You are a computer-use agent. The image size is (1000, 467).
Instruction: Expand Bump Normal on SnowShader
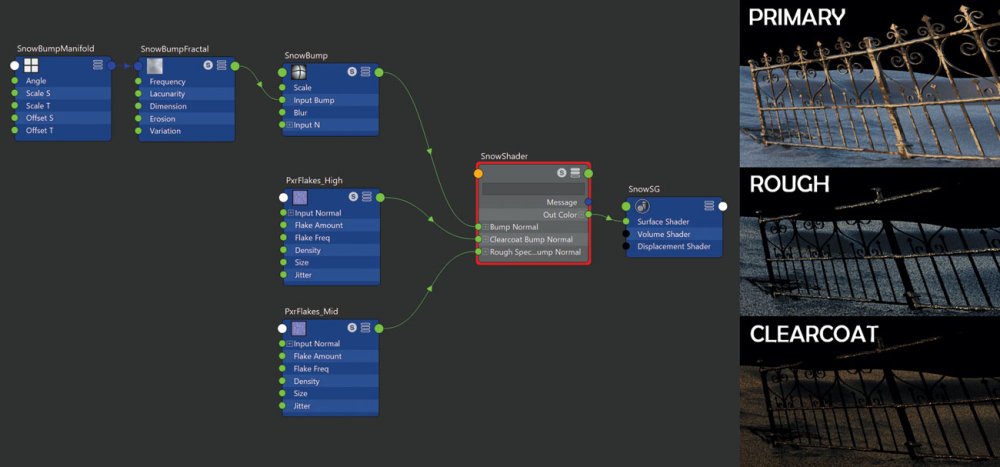click(486, 227)
